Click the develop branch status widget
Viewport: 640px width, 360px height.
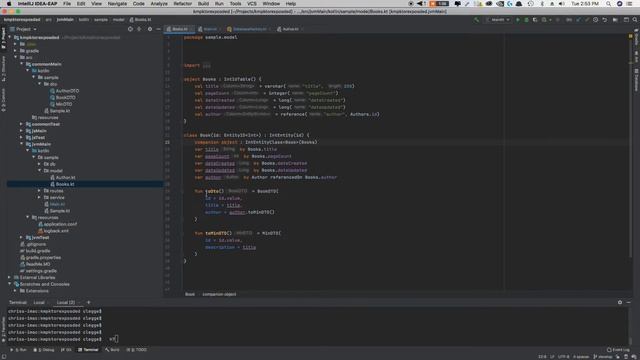pos(603,357)
